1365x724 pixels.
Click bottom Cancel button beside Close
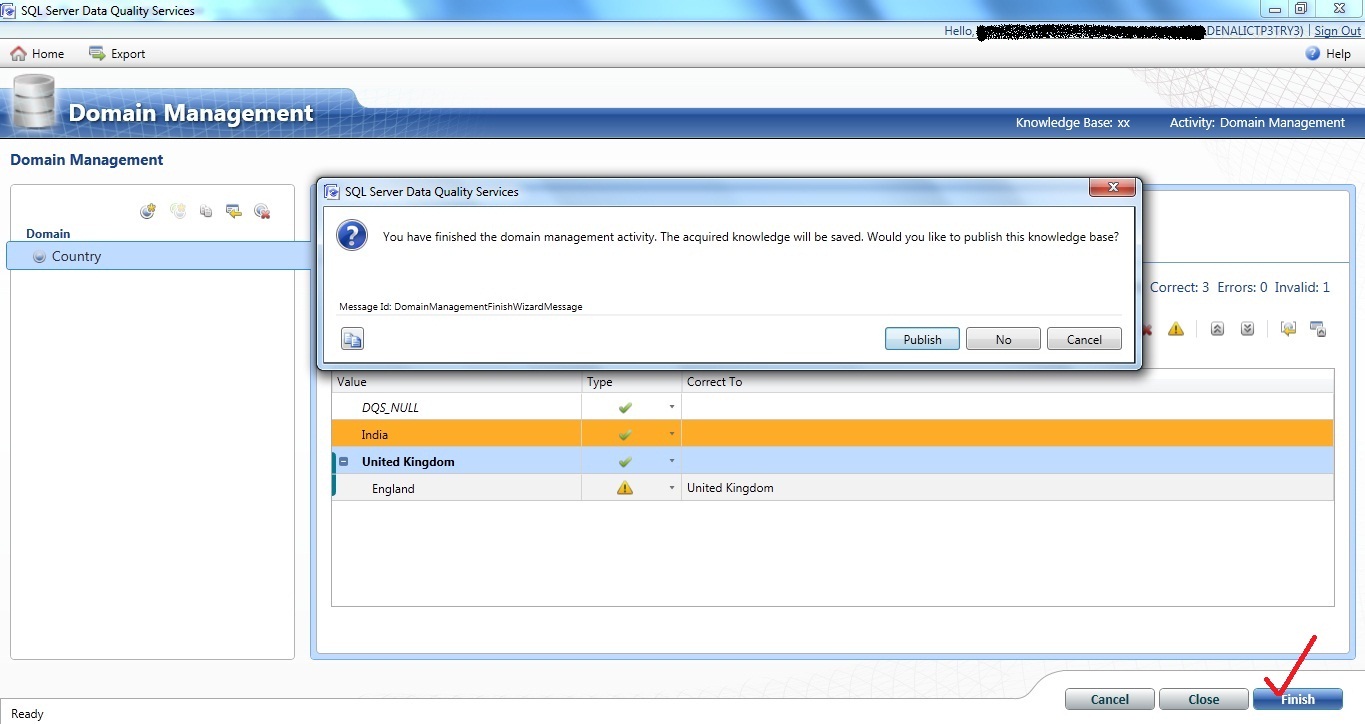pyautogui.click(x=1110, y=699)
